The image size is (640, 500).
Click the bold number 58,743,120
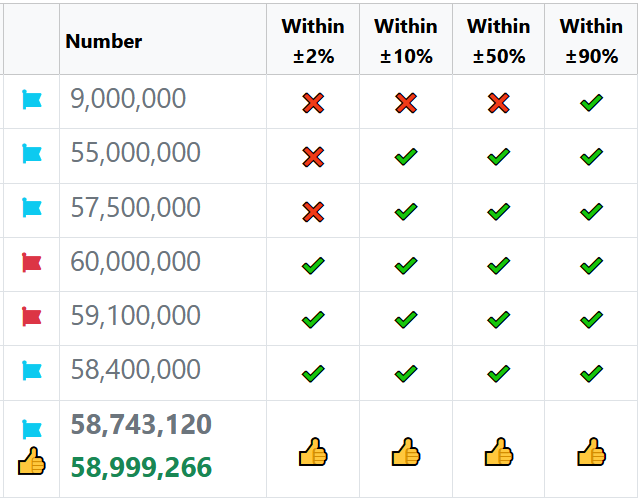point(141,425)
